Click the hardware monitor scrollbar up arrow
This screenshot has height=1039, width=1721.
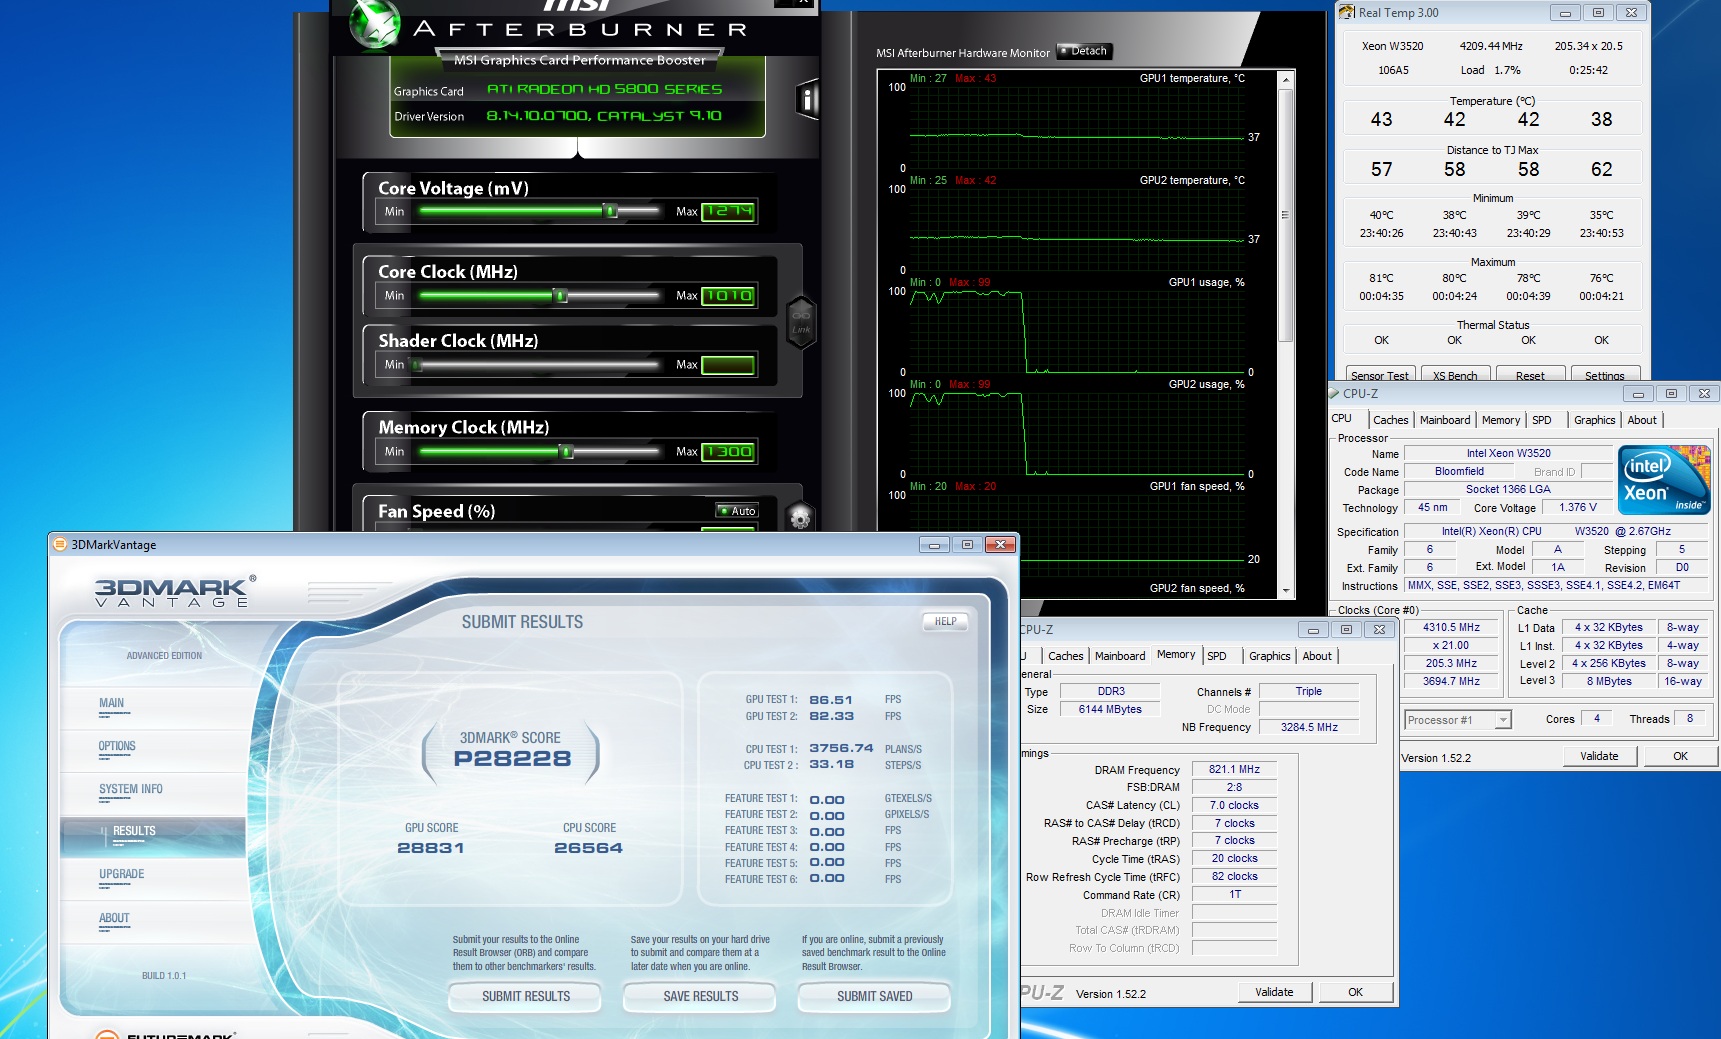(1286, 79)
